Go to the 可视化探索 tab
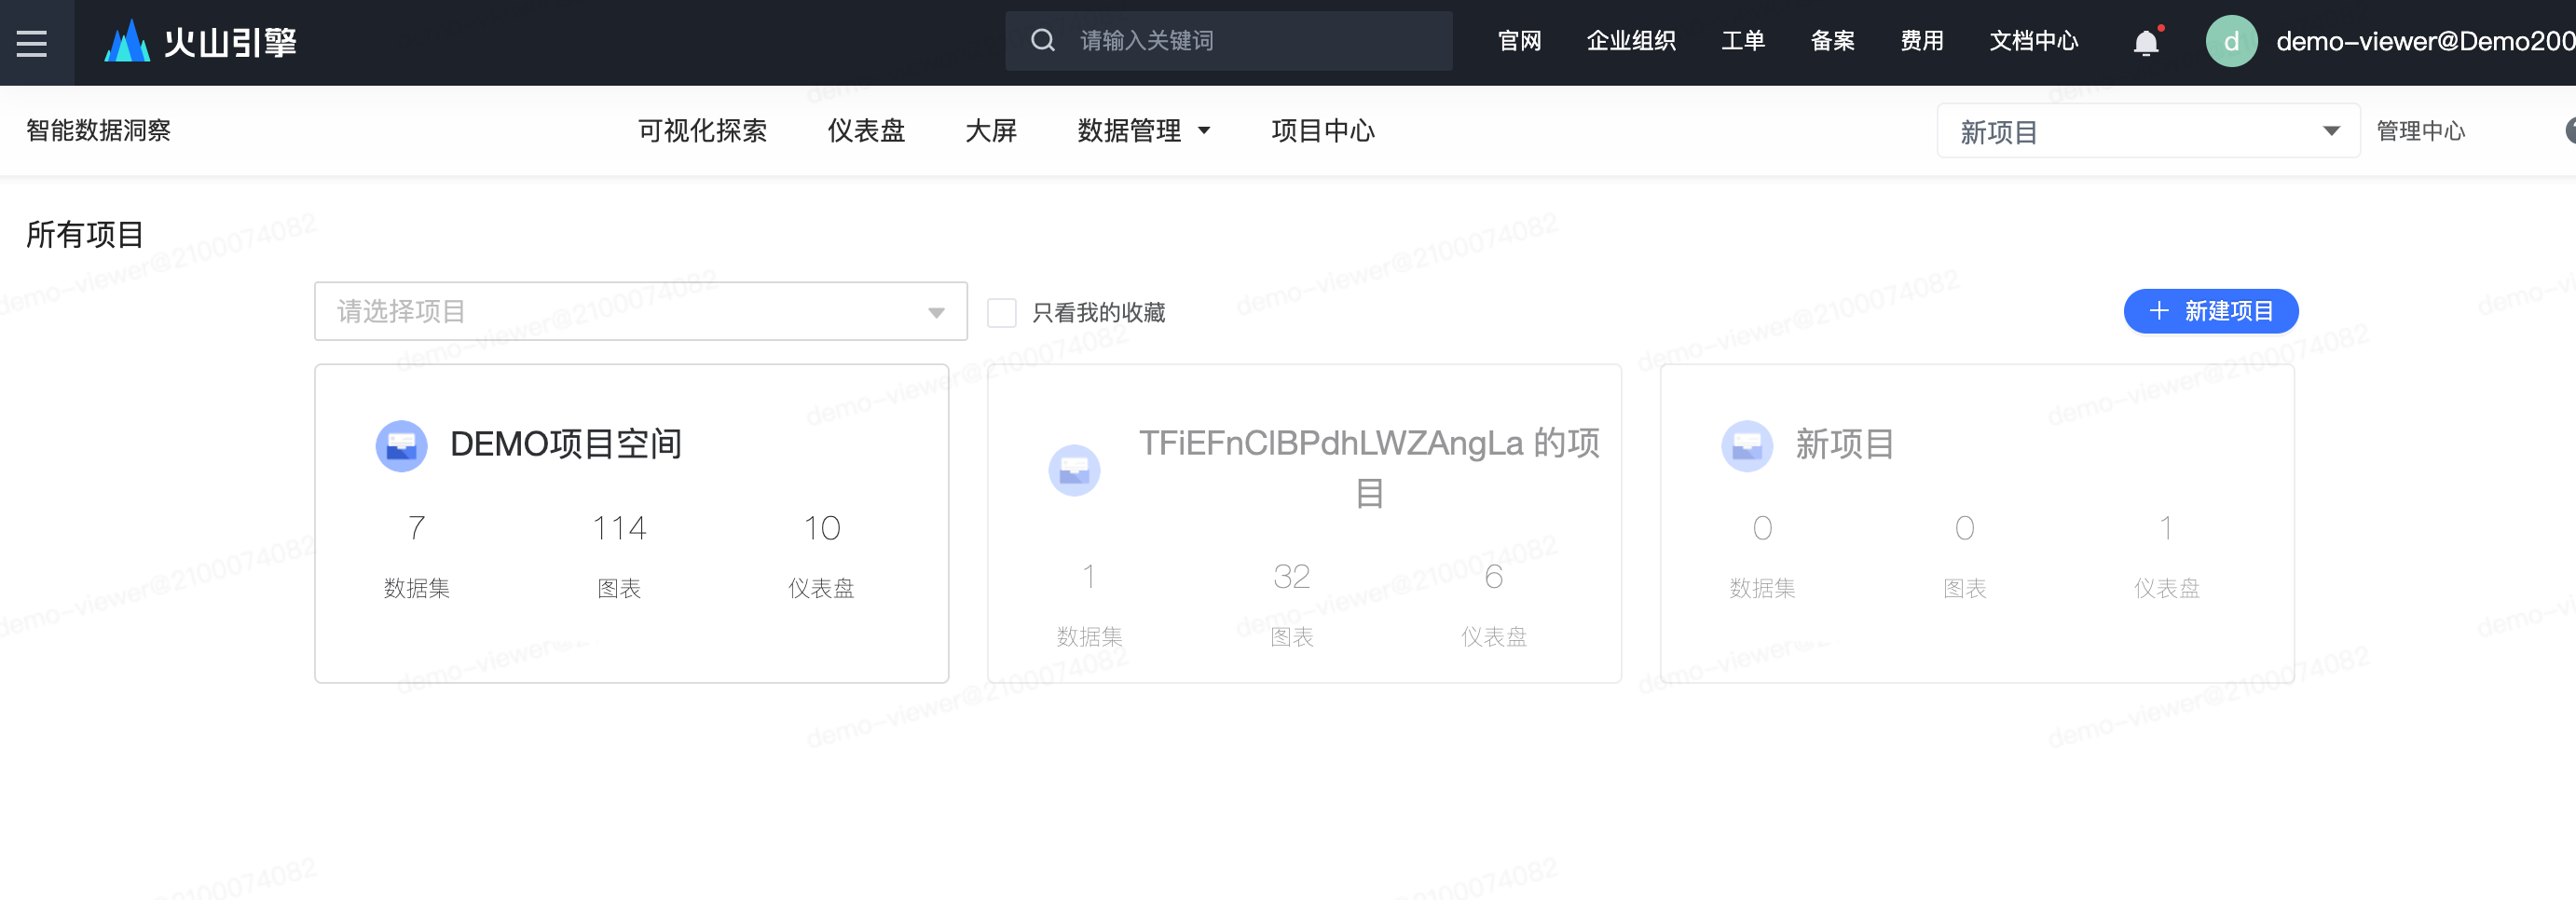The width and height of the screenshot is (2576, 900). pyautogui.click(x=702, y=131)
